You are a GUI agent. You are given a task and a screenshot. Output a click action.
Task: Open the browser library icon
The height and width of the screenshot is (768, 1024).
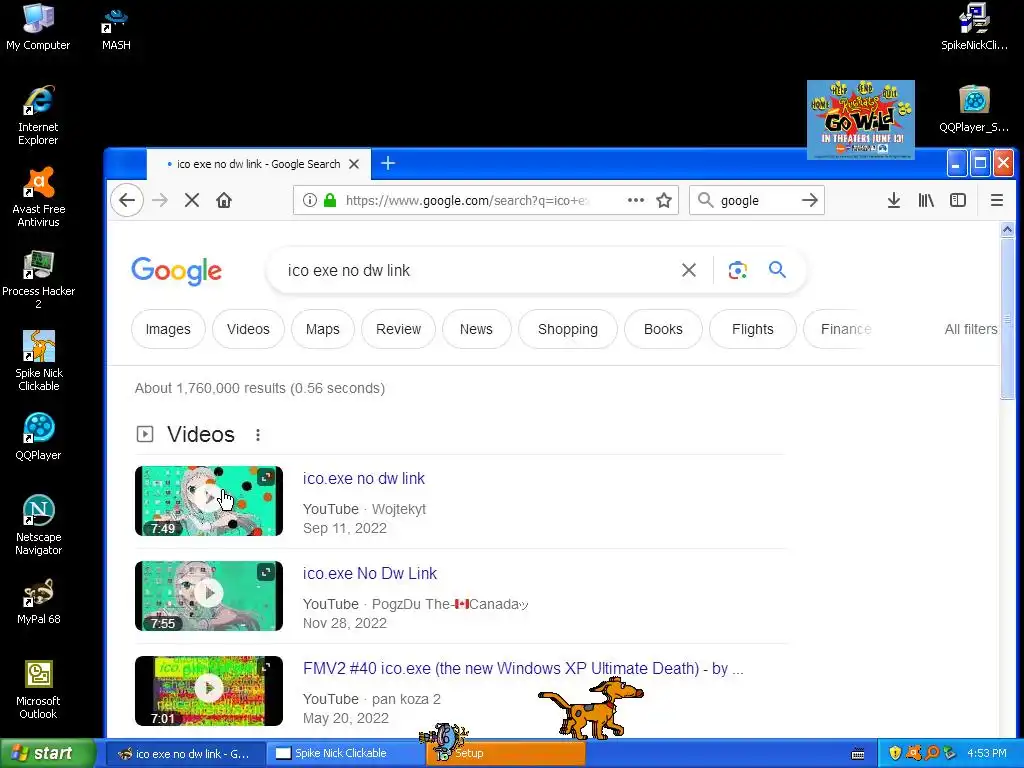coord(926,200)
